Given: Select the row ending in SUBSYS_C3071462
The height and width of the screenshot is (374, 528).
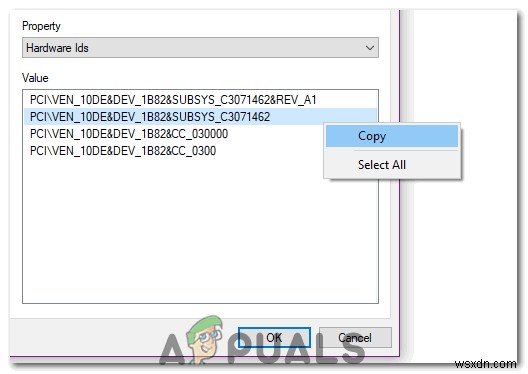Looking at the screenshot, I should tap(200, 117).
